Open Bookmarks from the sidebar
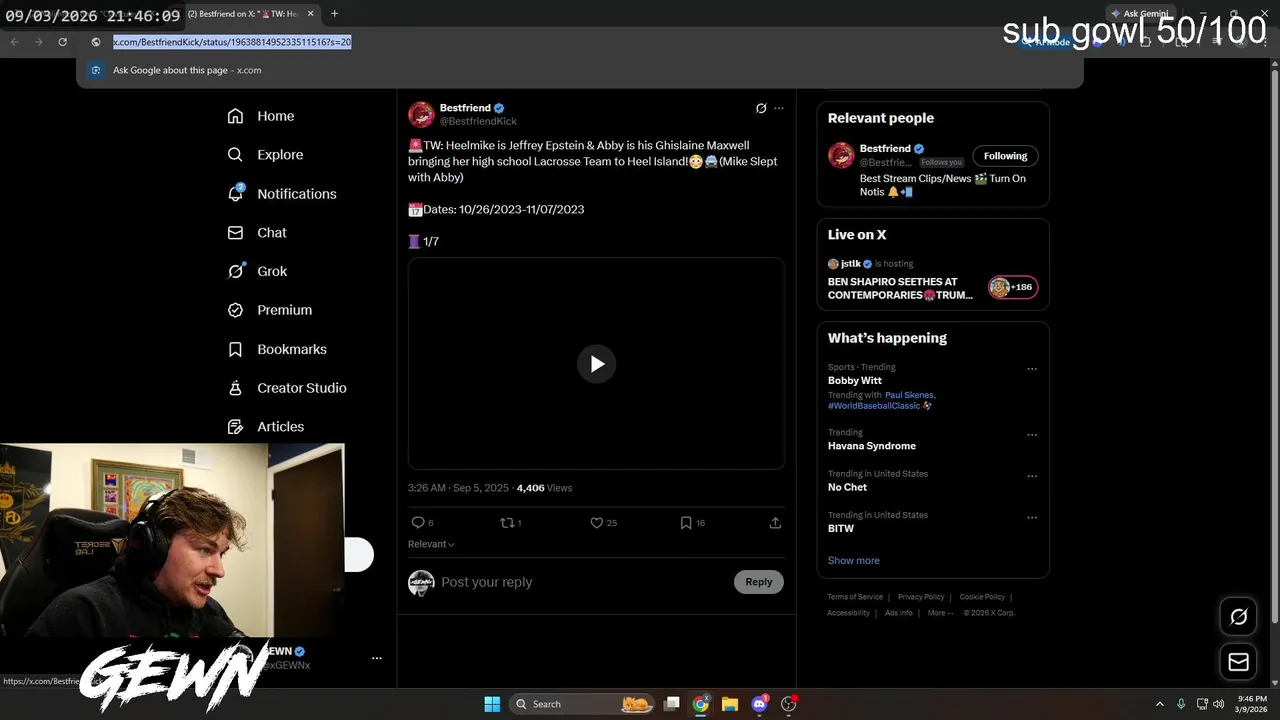 (277, 349)
